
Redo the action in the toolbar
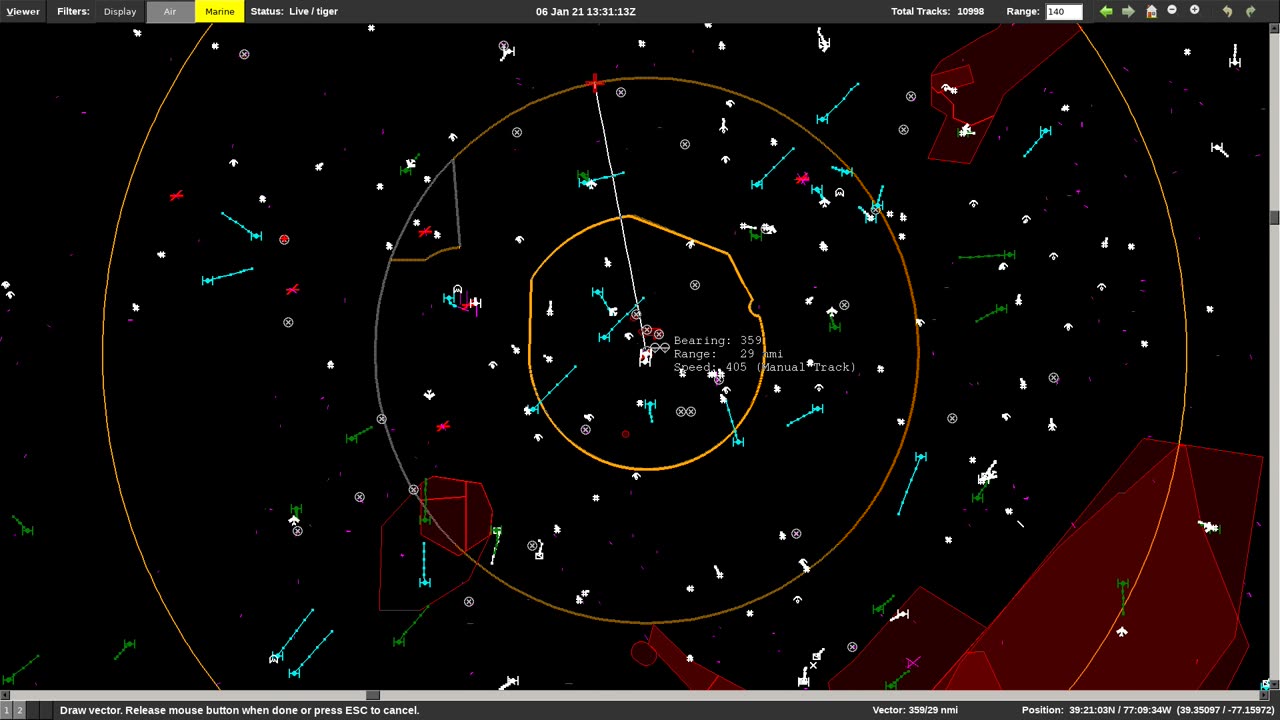tap(1250, 11)
